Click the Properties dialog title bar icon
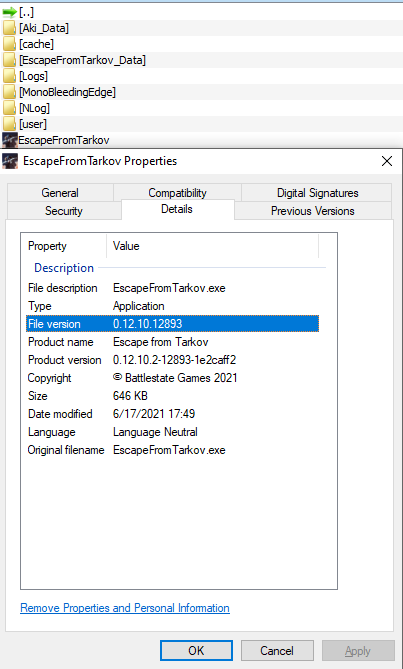Screen dimensions: 403x669 tap(10, 161)
